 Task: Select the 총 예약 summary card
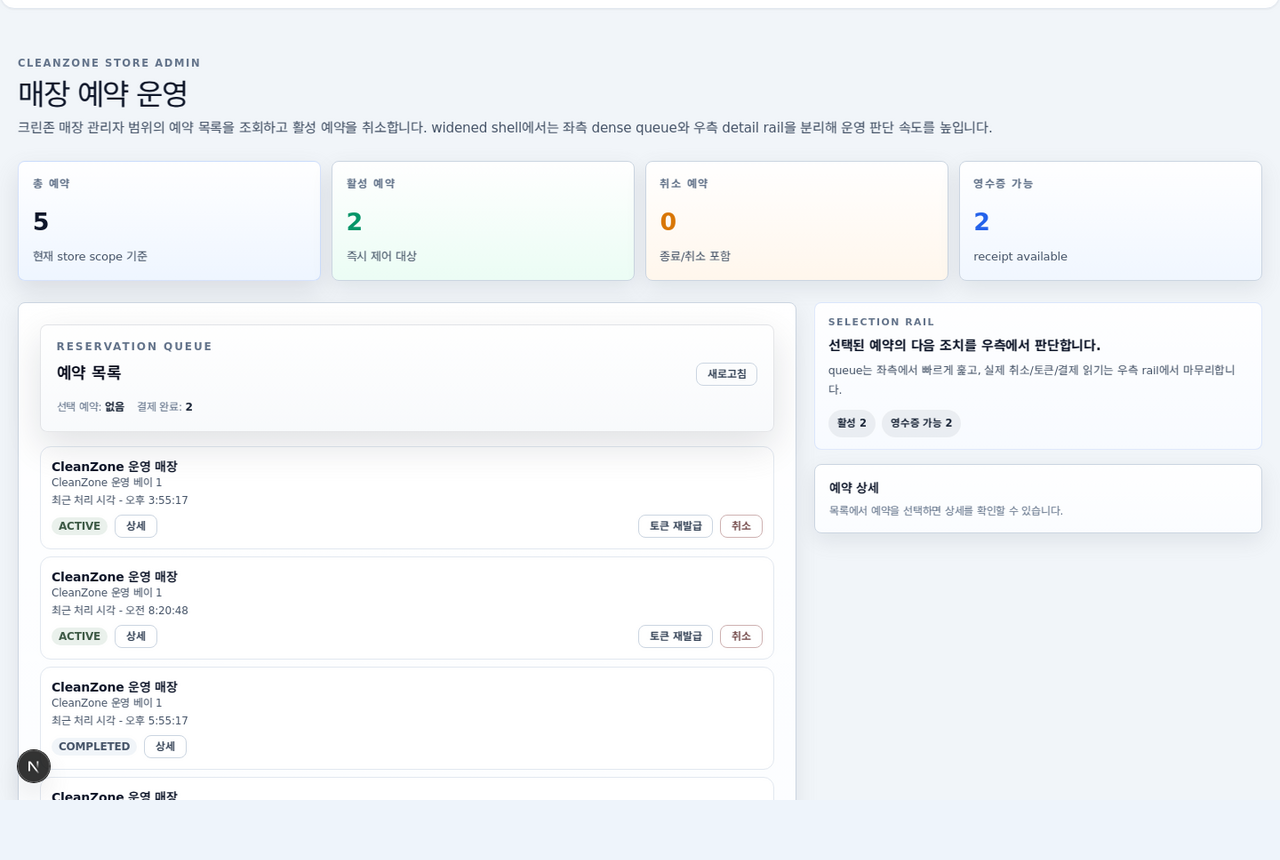pyautogui.click(x=169, y=221)
